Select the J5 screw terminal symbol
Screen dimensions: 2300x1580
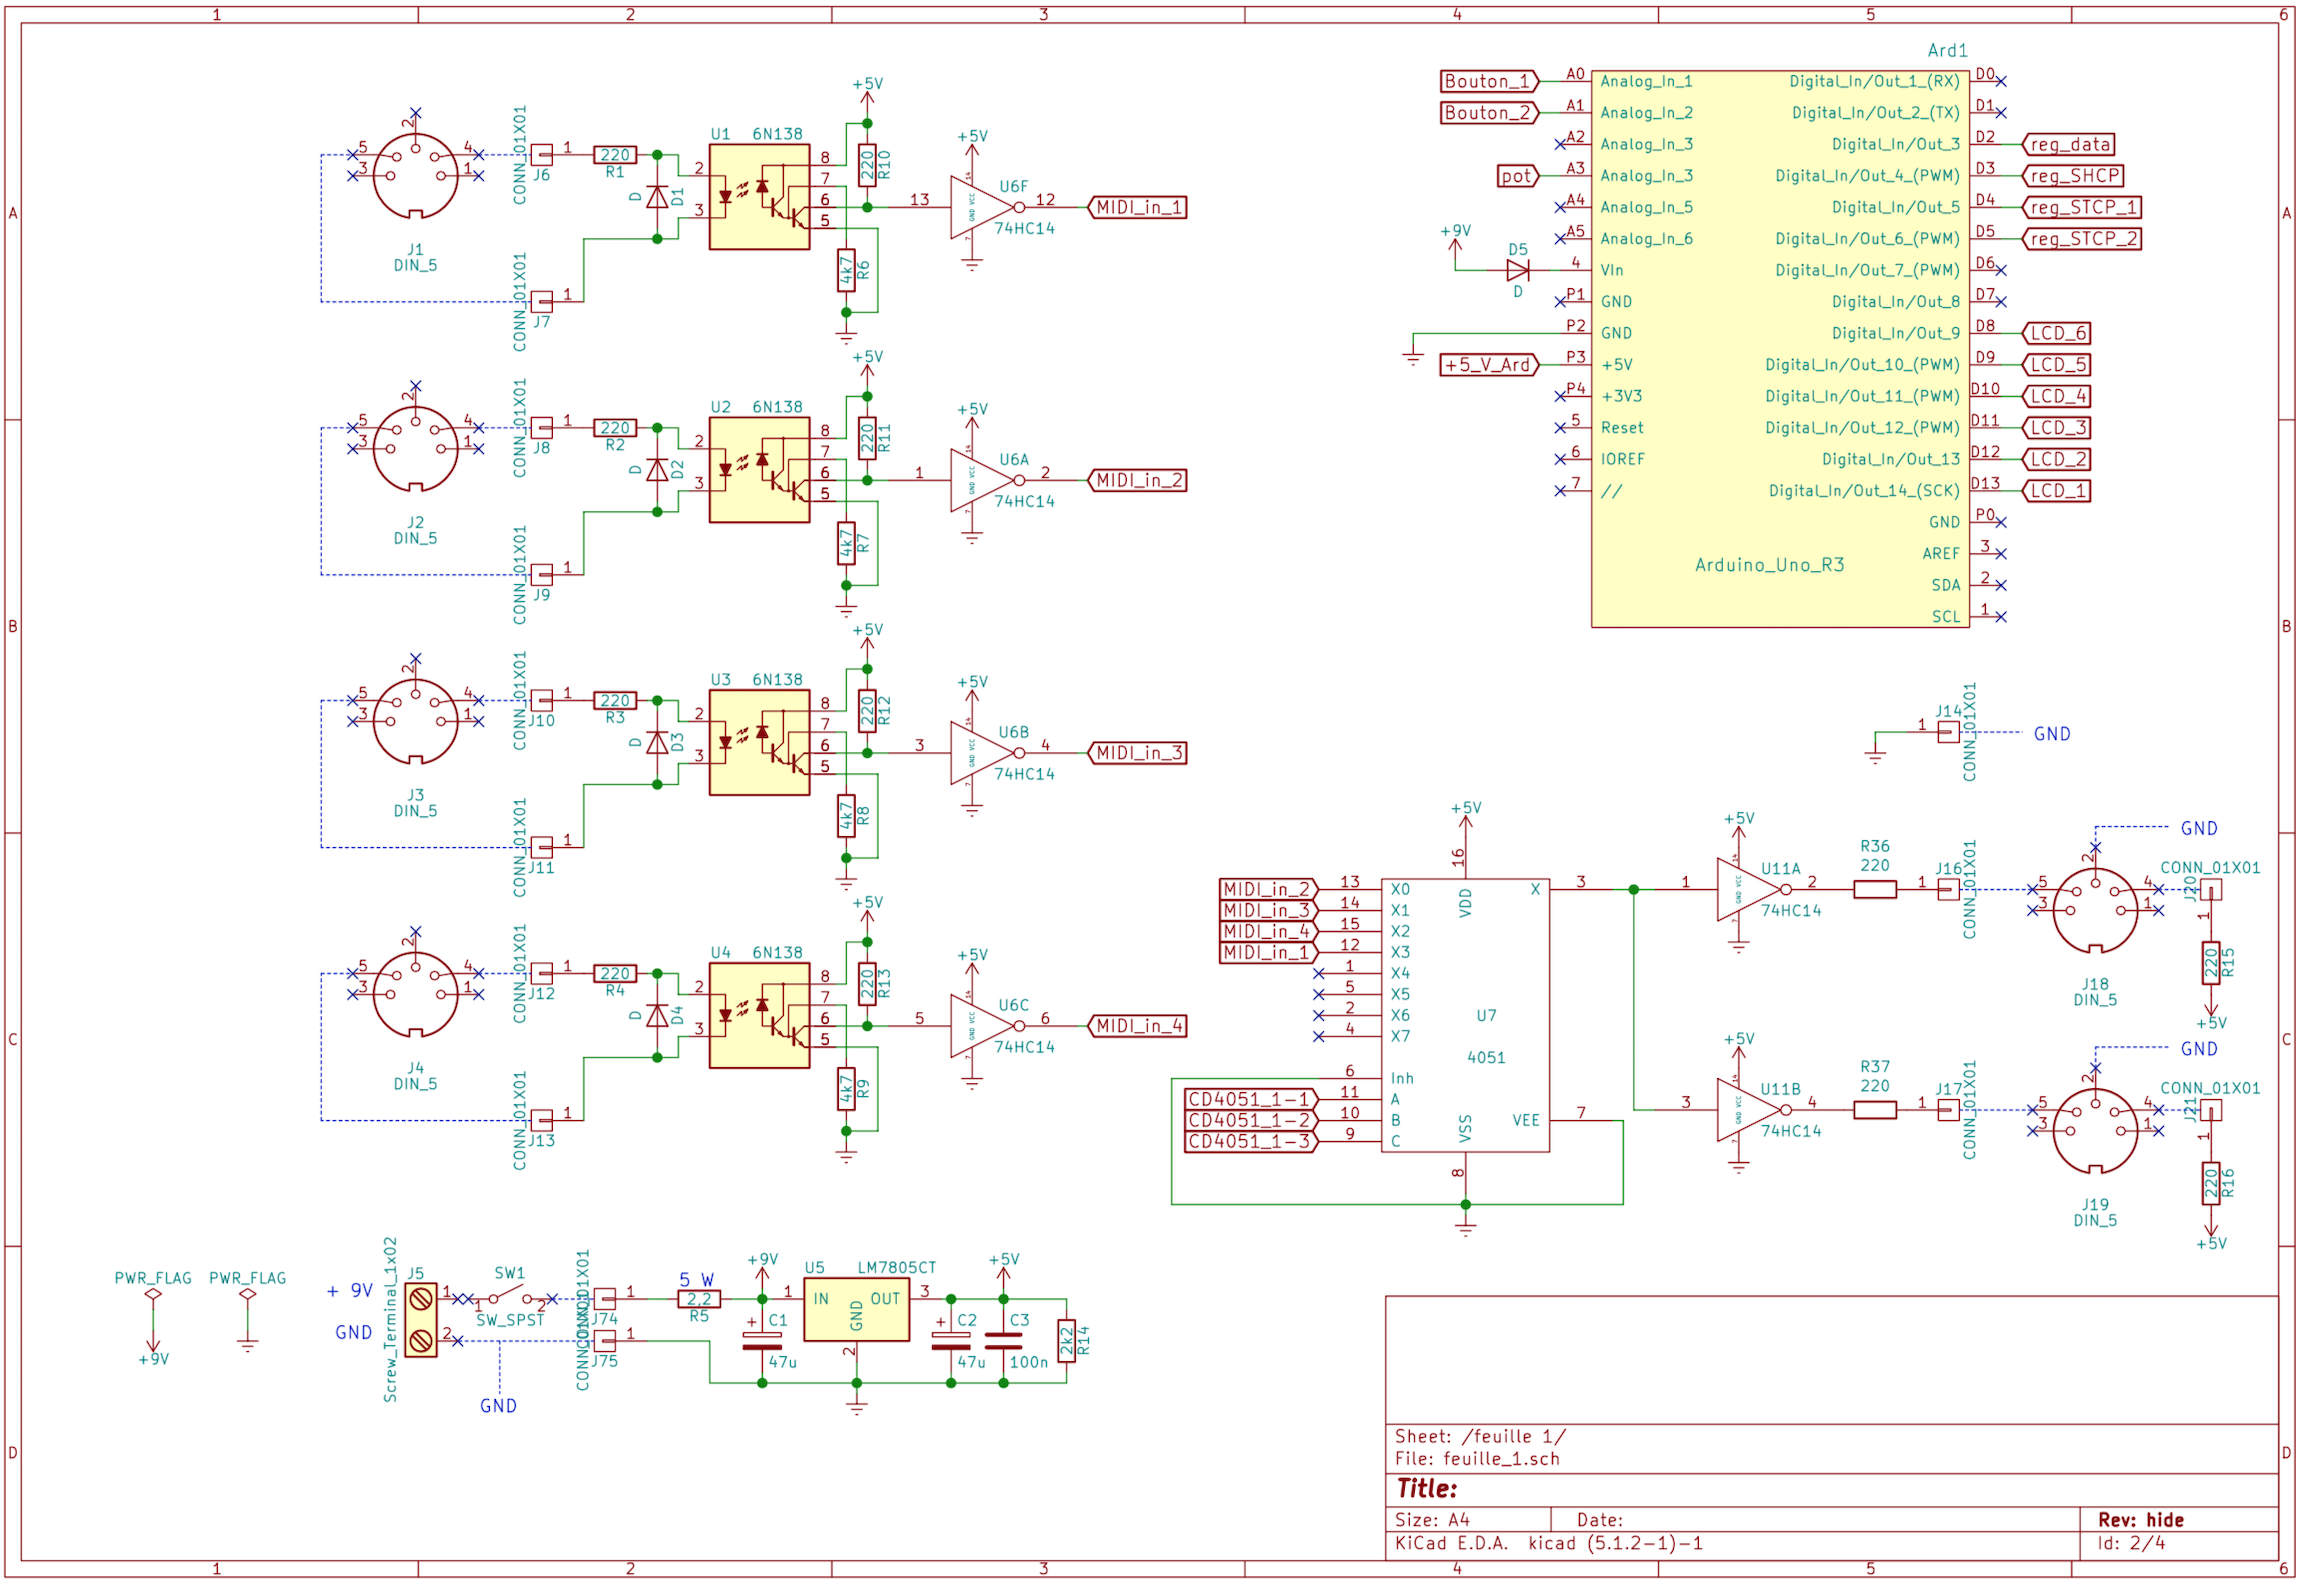pyautogui.click(x=421, y=1320)
